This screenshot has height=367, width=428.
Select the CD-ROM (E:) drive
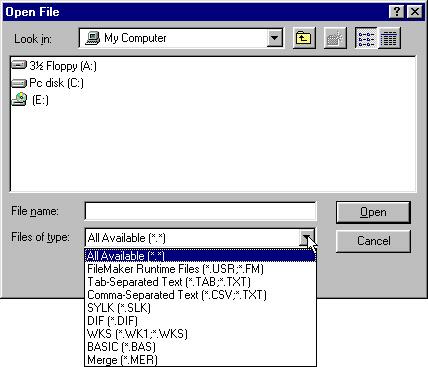coord(30,99)
